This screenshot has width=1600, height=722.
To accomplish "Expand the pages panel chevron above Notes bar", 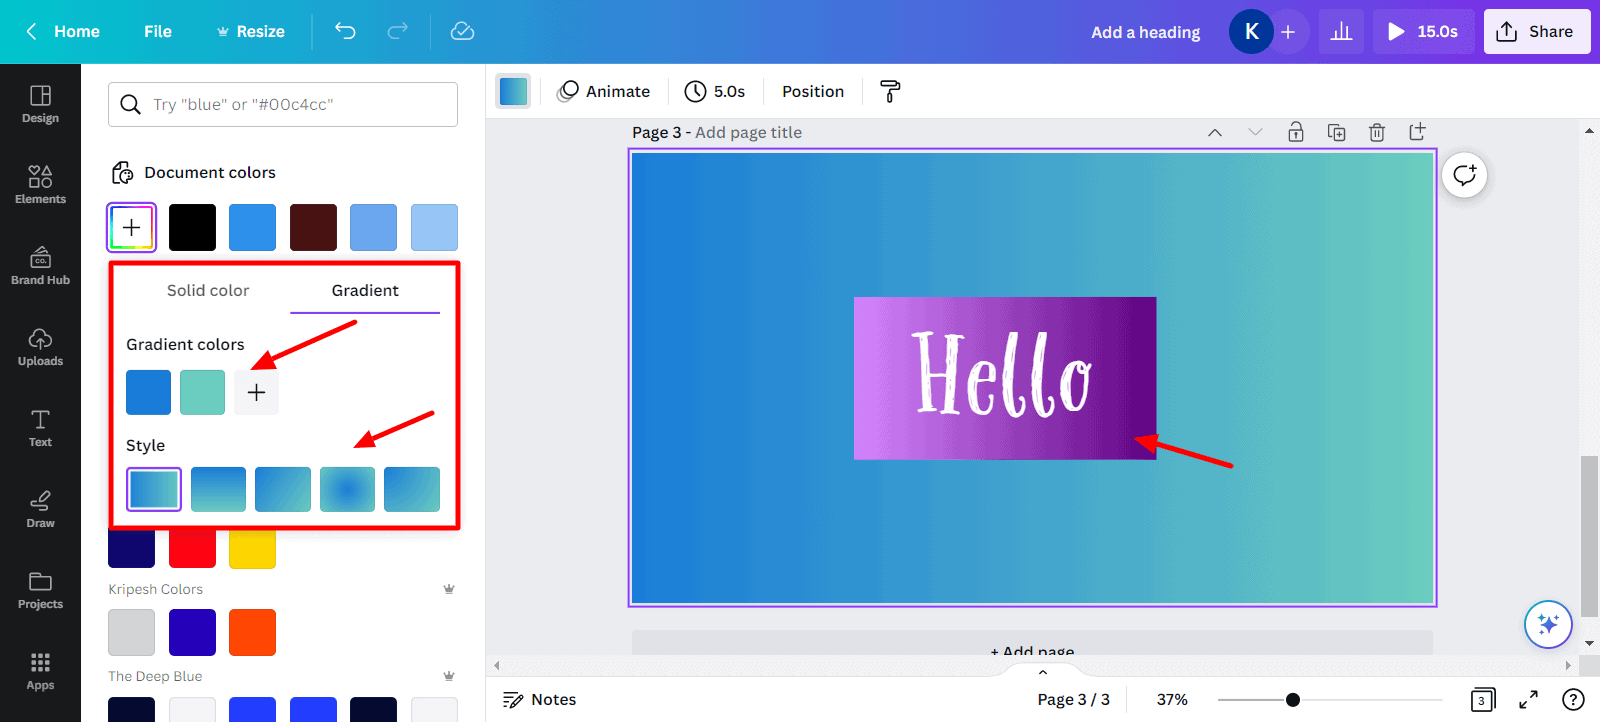I will pos(1043,672).
